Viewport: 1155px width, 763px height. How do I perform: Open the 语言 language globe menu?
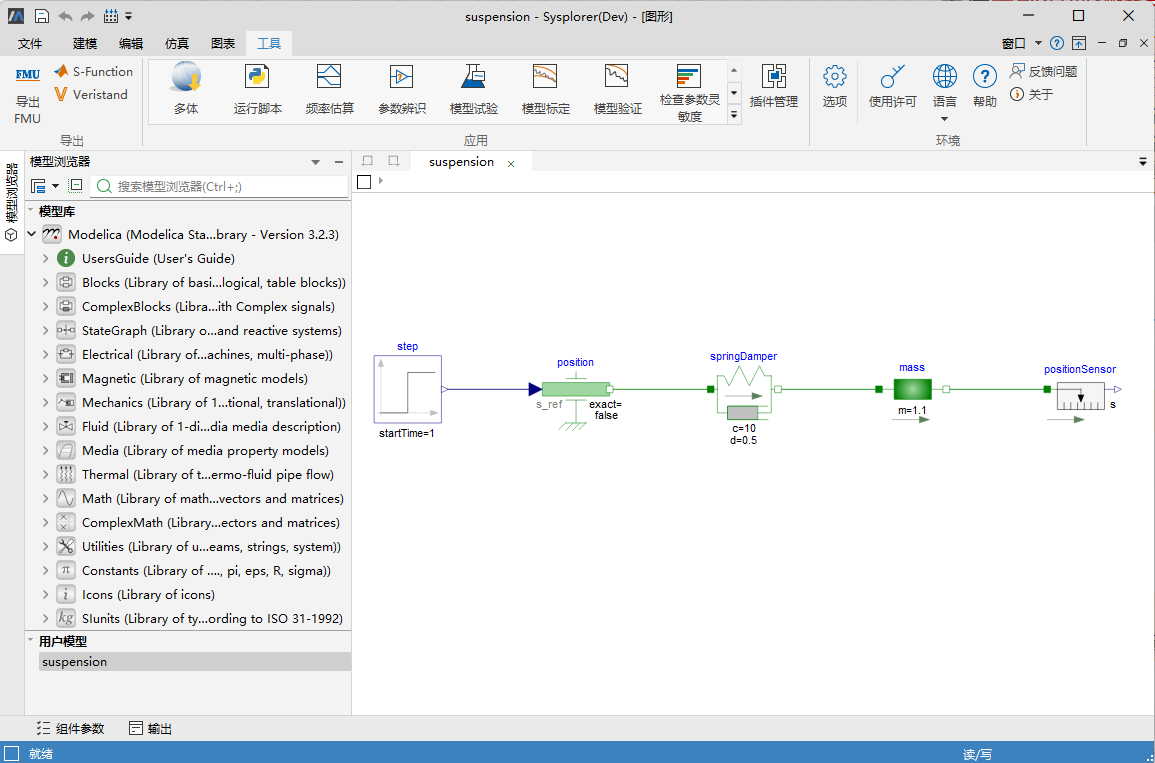click(944, 93)
